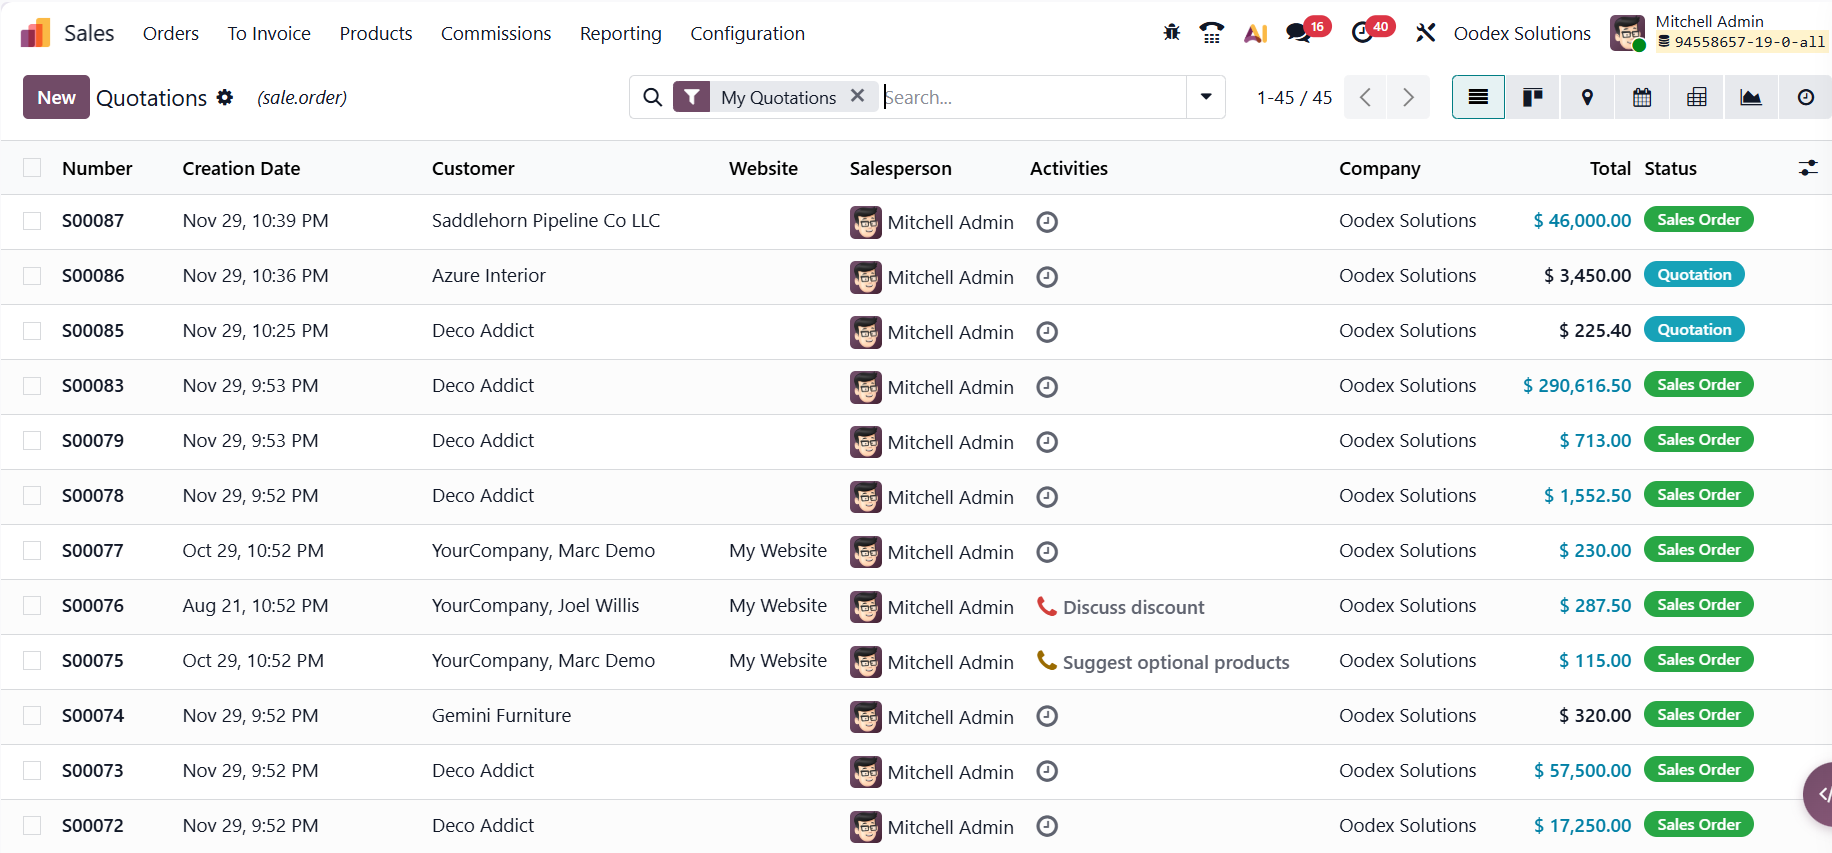Image resolution: width=1832 pixels, height=853 pixels.
Task: Switch to Kanban view
Action: click(1532, 97)
